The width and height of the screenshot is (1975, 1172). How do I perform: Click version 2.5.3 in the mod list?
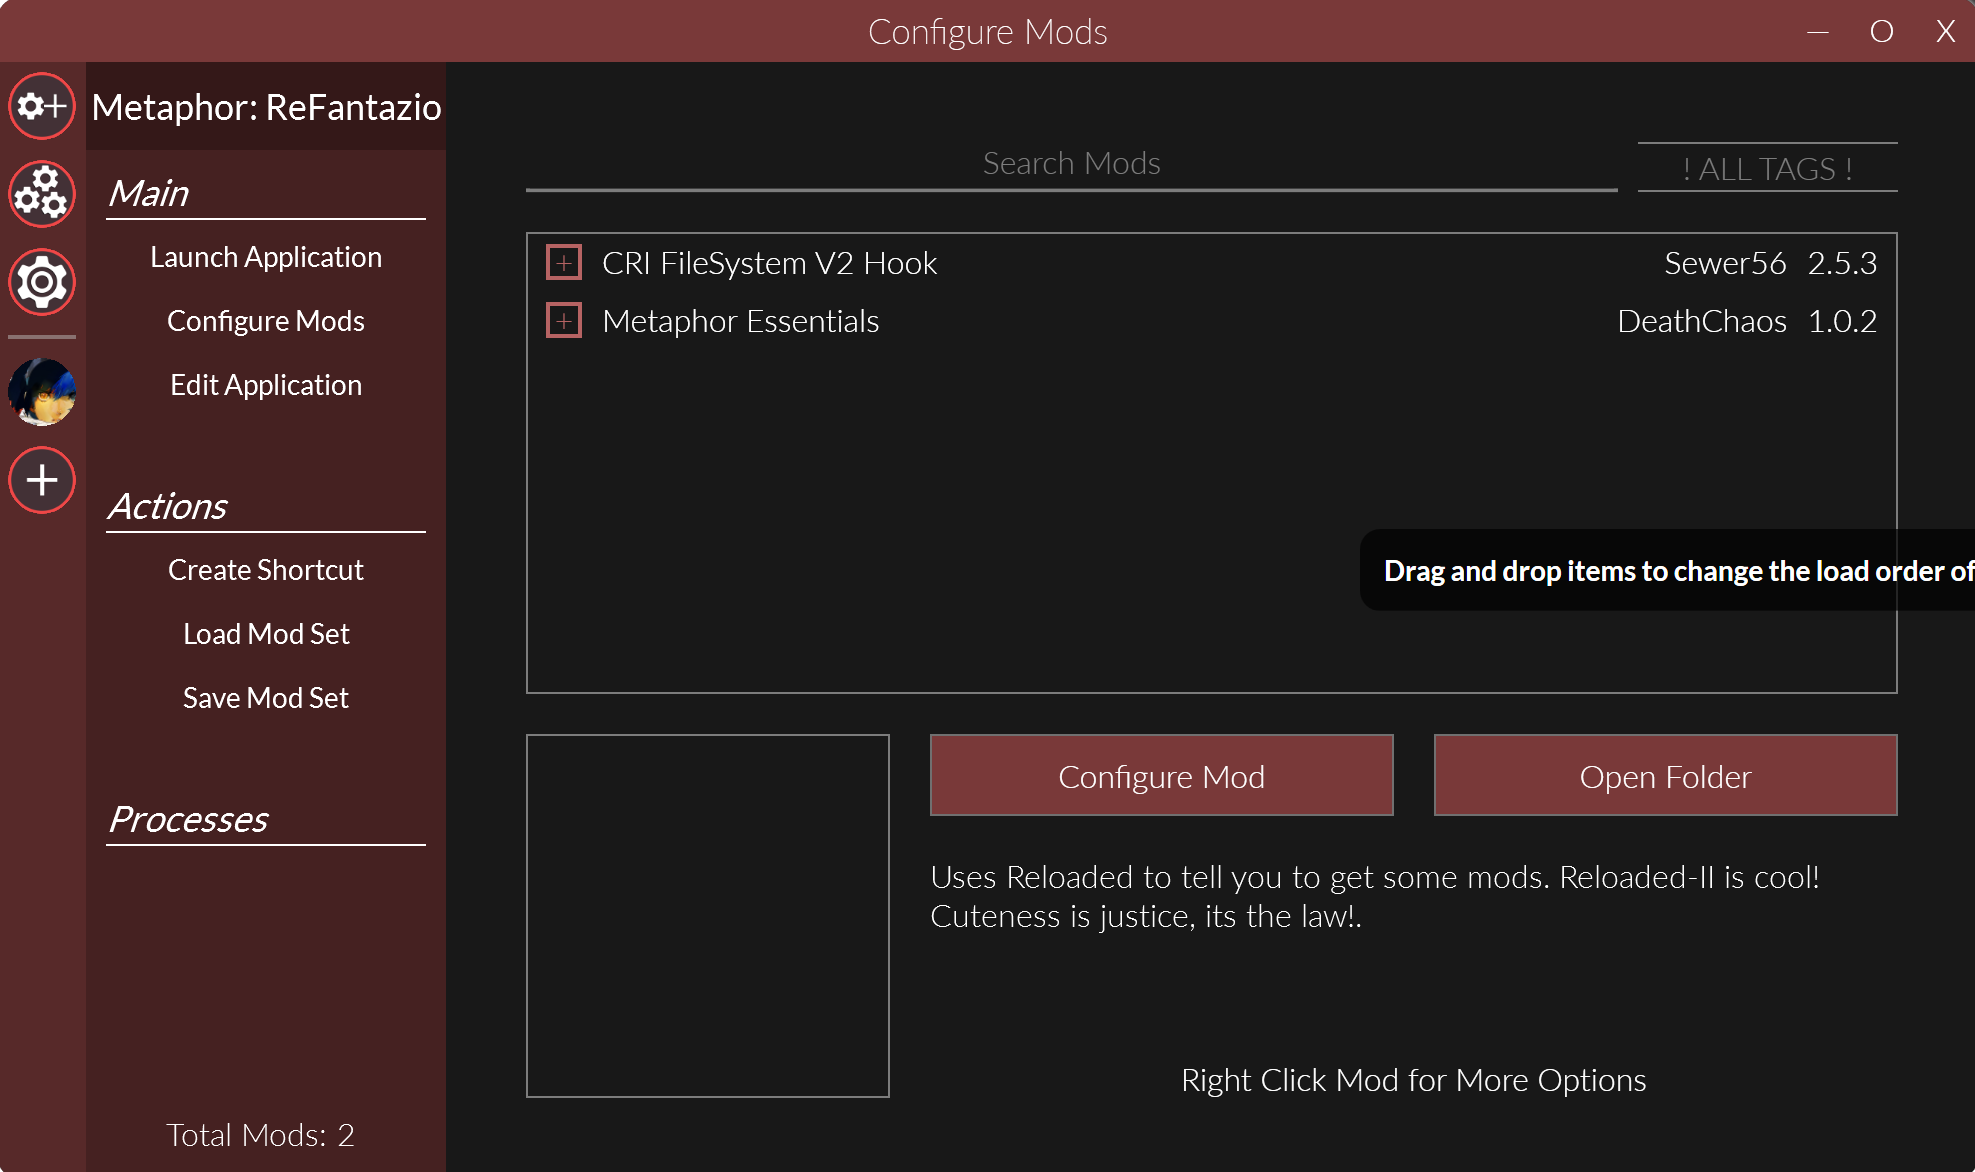pos(1842,263)
